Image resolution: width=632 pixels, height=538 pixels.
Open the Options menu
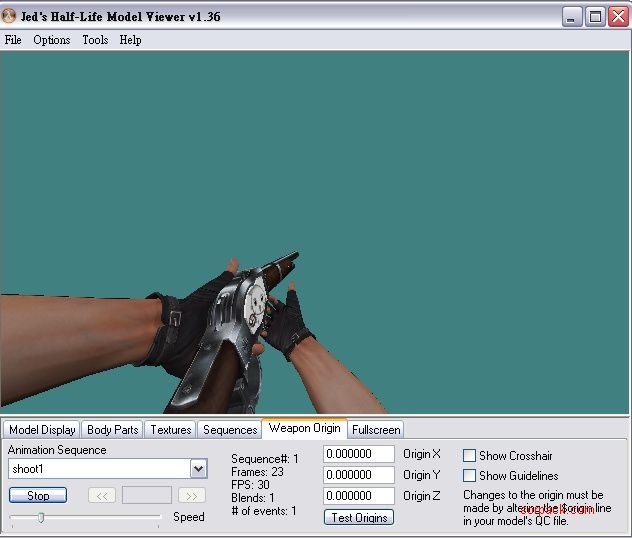[52, 40]
